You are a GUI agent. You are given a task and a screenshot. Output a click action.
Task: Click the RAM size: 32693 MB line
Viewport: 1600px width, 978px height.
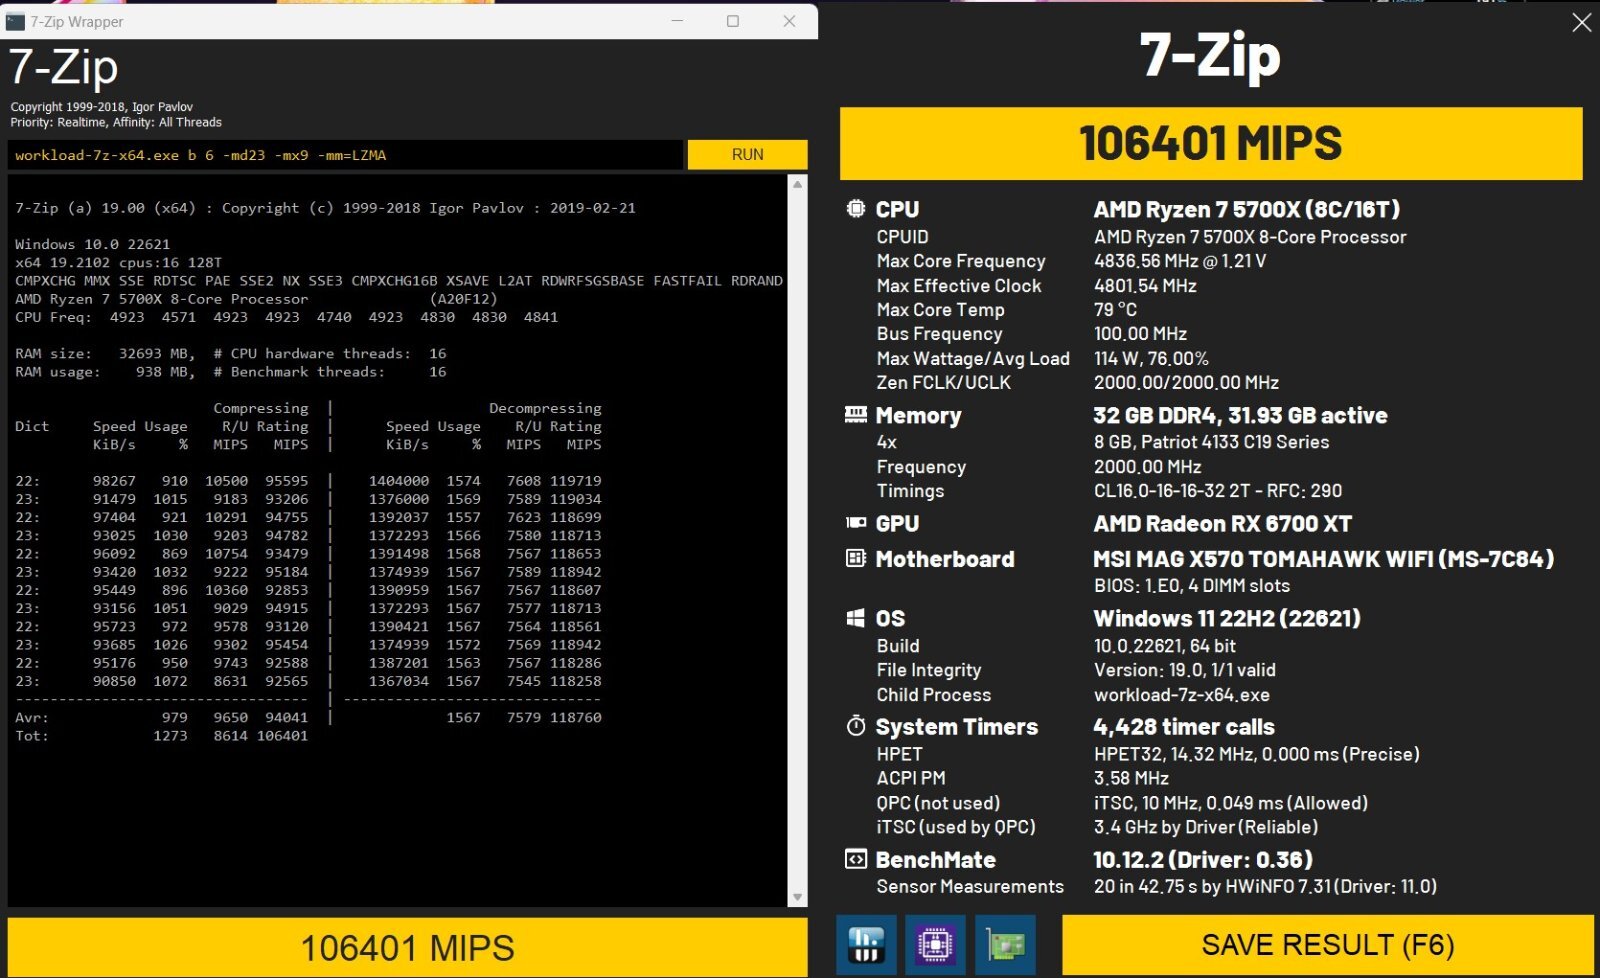(x=230, y=353)
